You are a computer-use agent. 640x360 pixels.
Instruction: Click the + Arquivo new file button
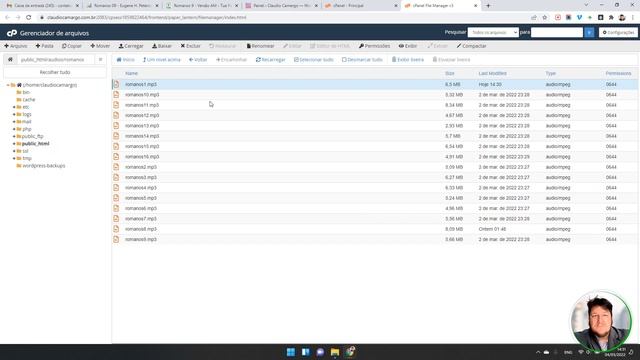pyautogui.click(x=16, y=46)
